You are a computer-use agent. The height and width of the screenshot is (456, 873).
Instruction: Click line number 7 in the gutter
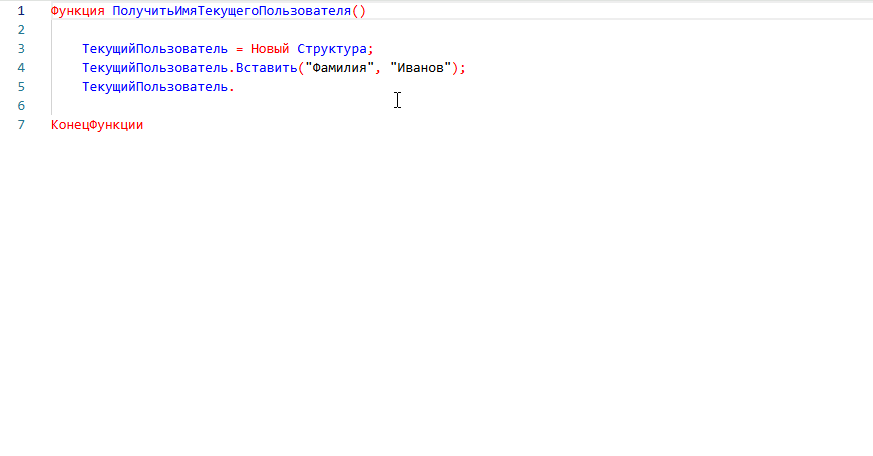[x=21, y=125]
